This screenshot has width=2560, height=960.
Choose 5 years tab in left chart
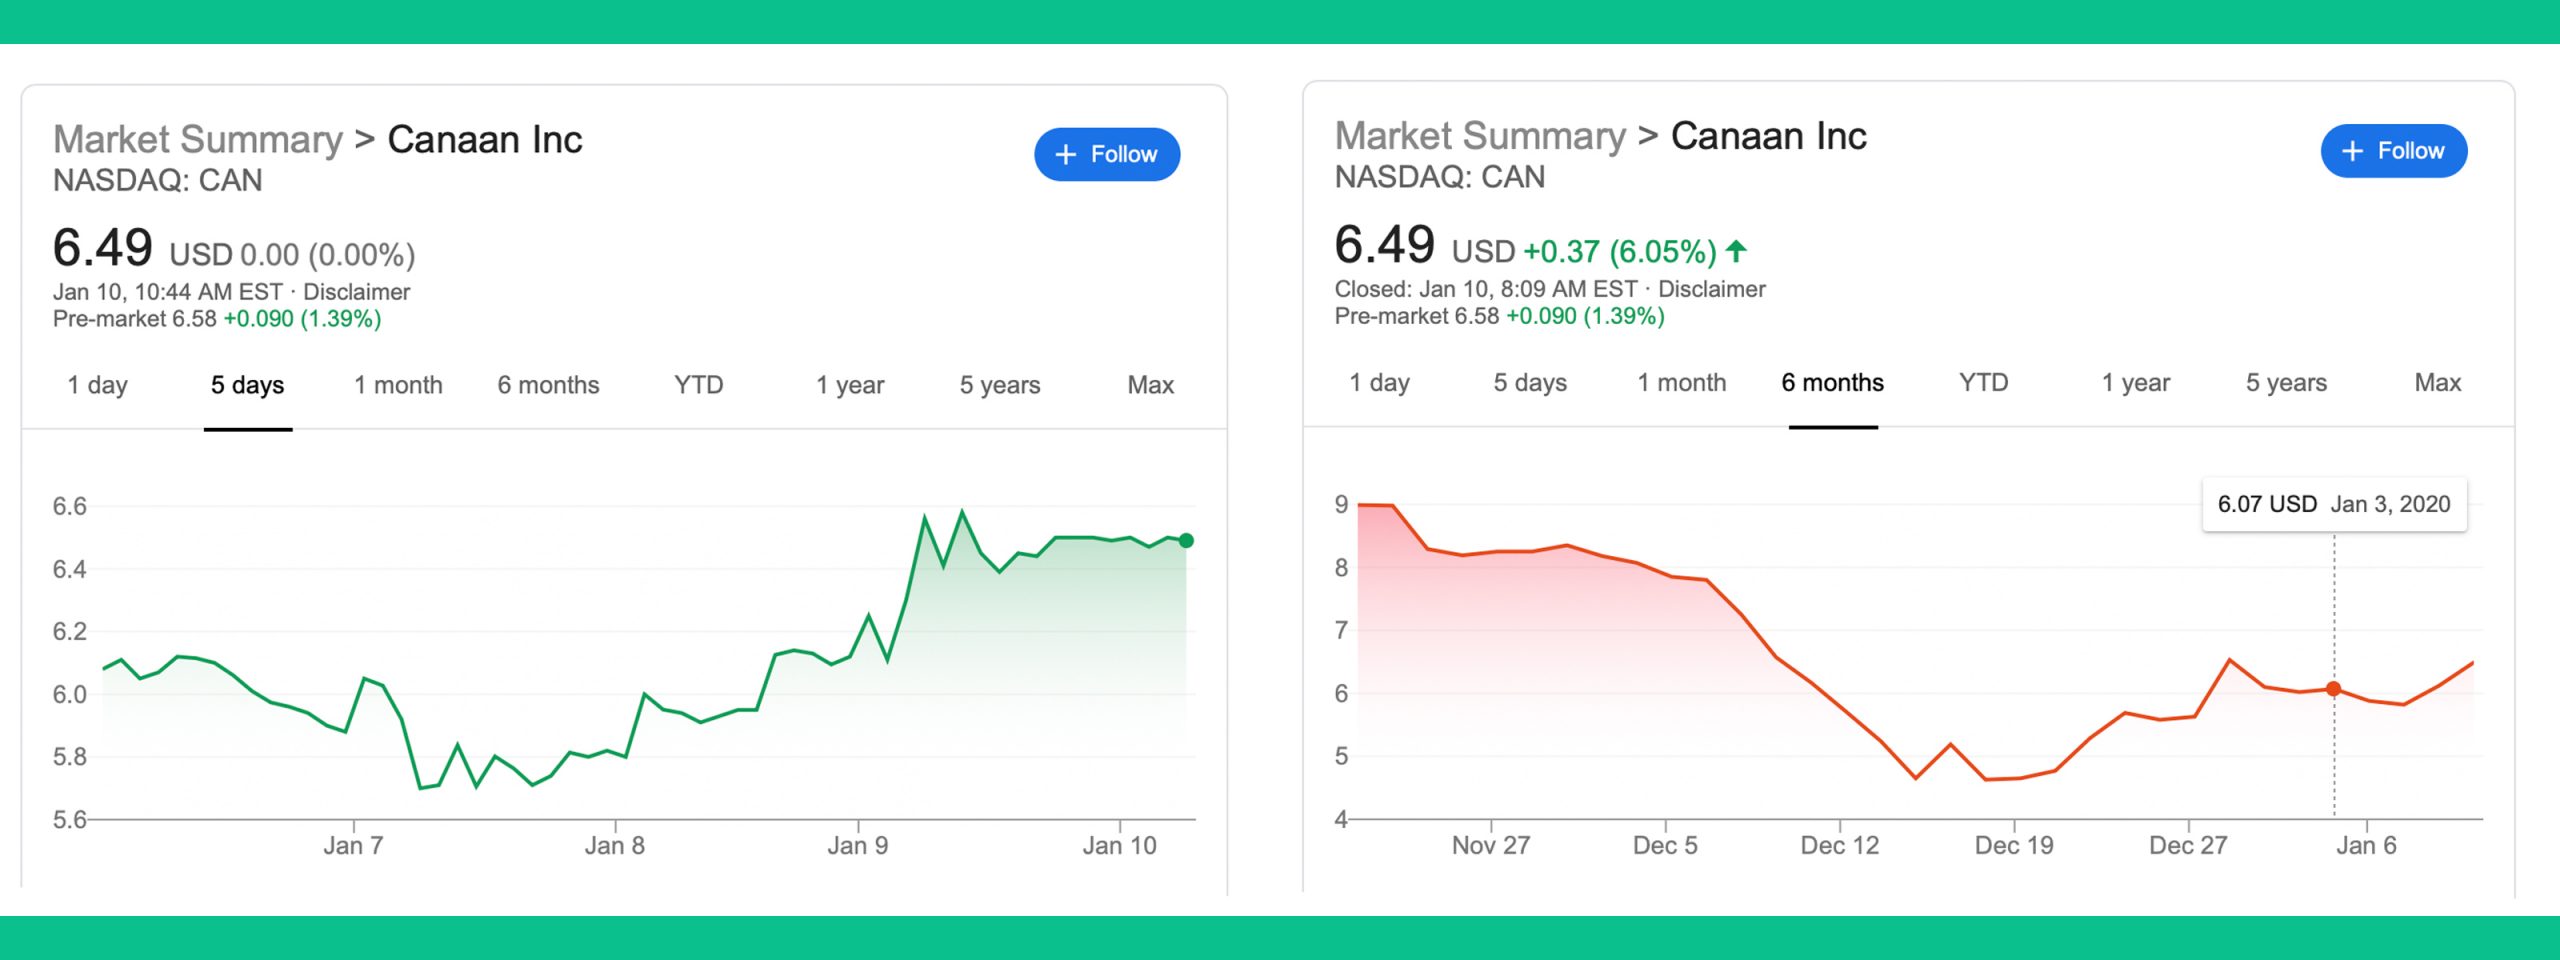pos(999,385)
